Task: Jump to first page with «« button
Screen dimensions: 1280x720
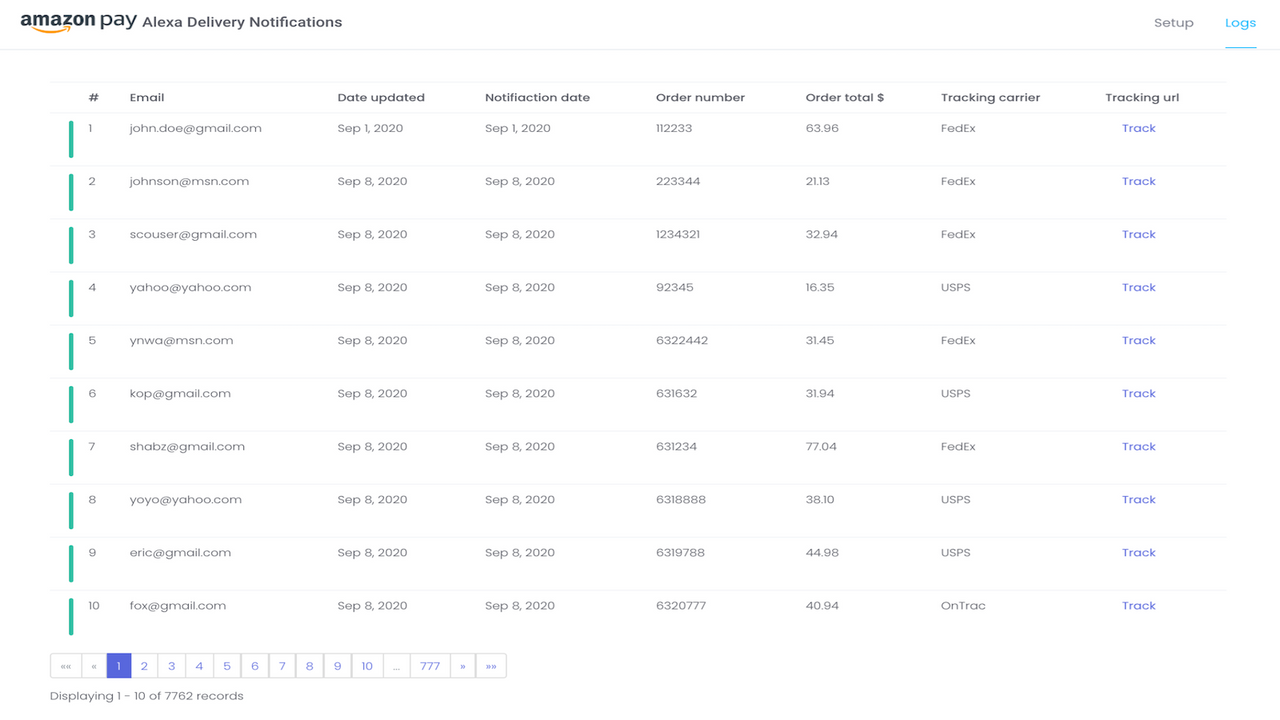Action: (x=65, y=666)
